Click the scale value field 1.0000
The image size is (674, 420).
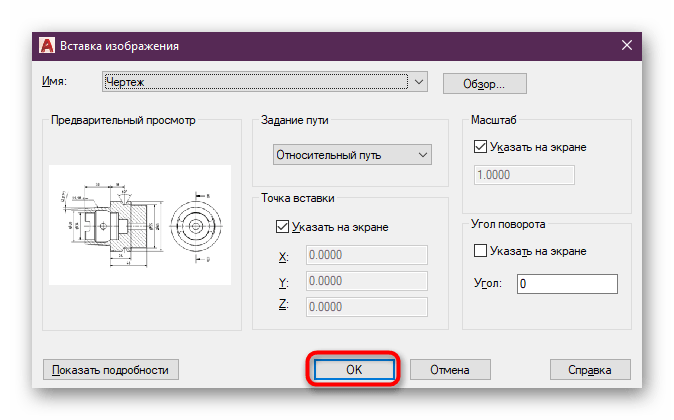tap(524, 175)
